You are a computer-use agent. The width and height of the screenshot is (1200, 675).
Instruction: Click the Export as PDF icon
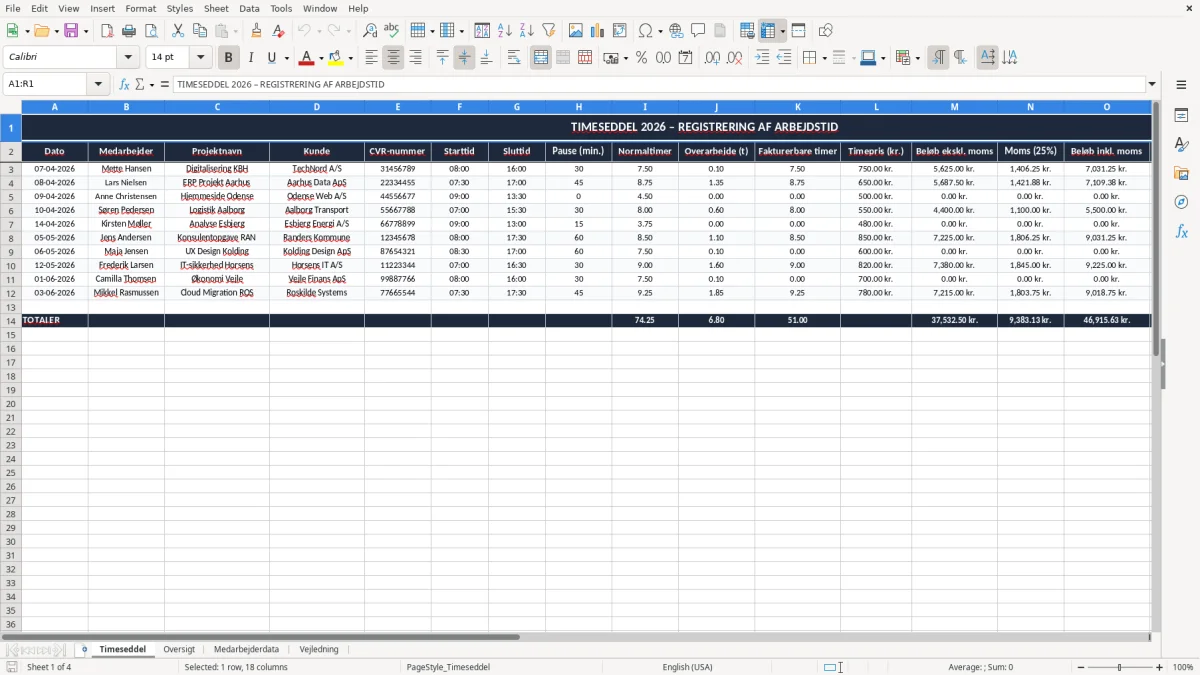(107, 31)
